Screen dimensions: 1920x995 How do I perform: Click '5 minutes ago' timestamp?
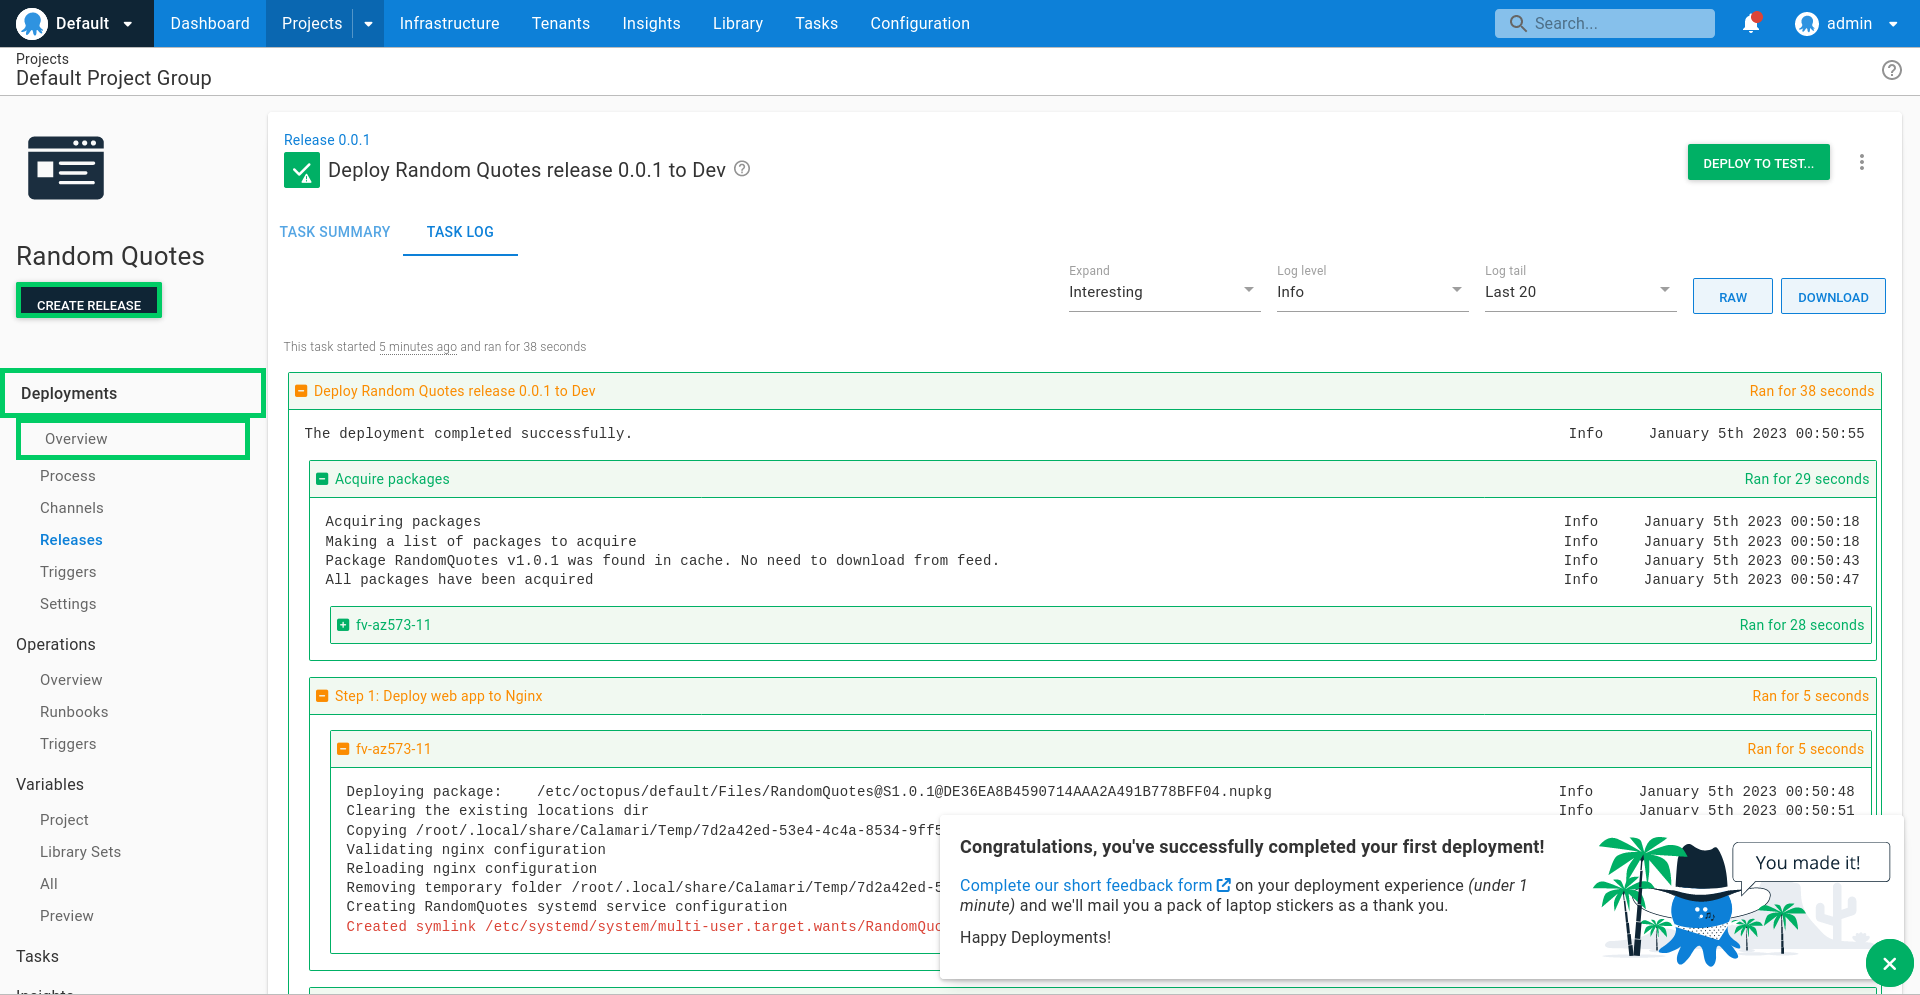point(417,347)
